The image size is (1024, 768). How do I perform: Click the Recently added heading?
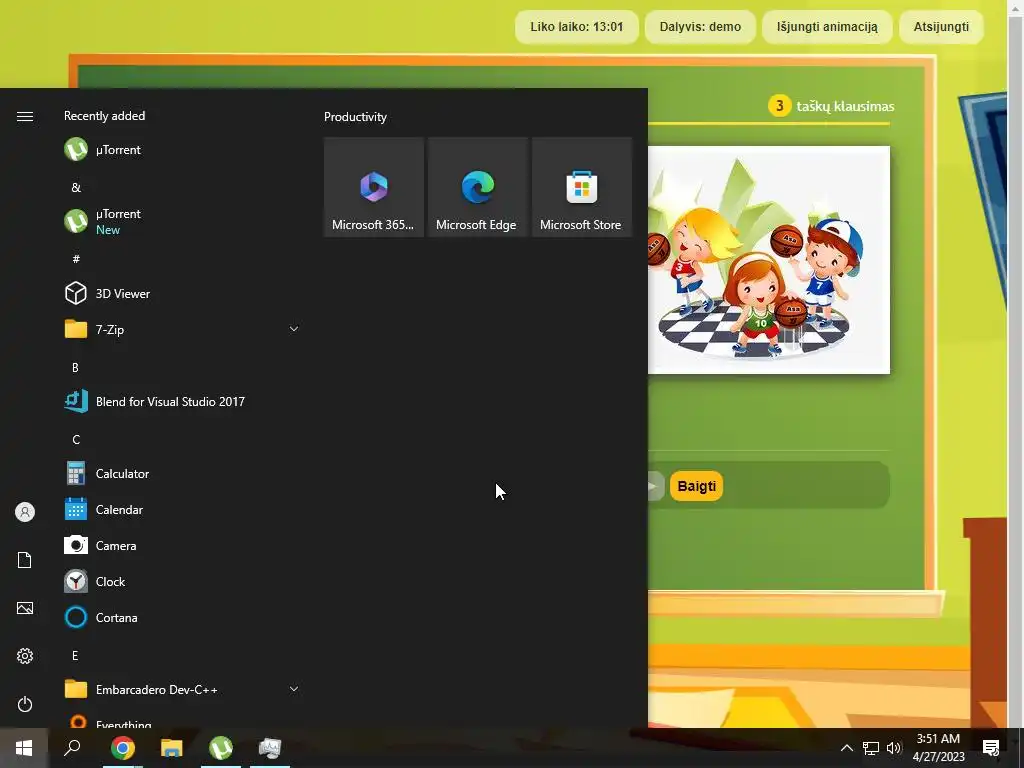[x=104, y=116]
